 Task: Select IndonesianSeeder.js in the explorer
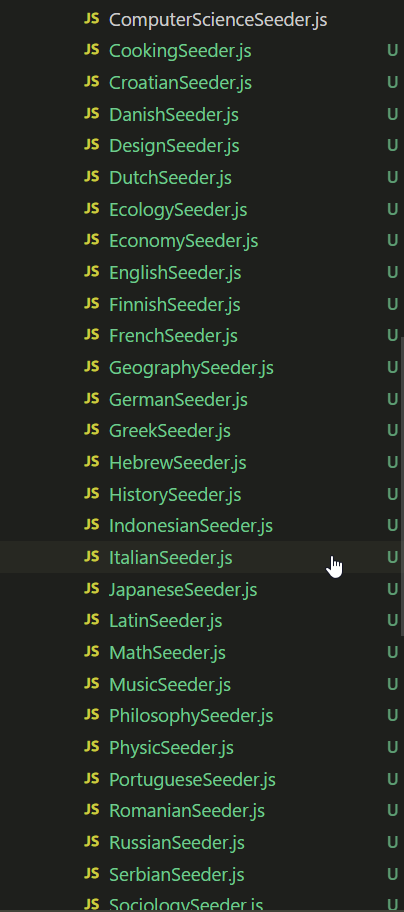coord(202,526)
